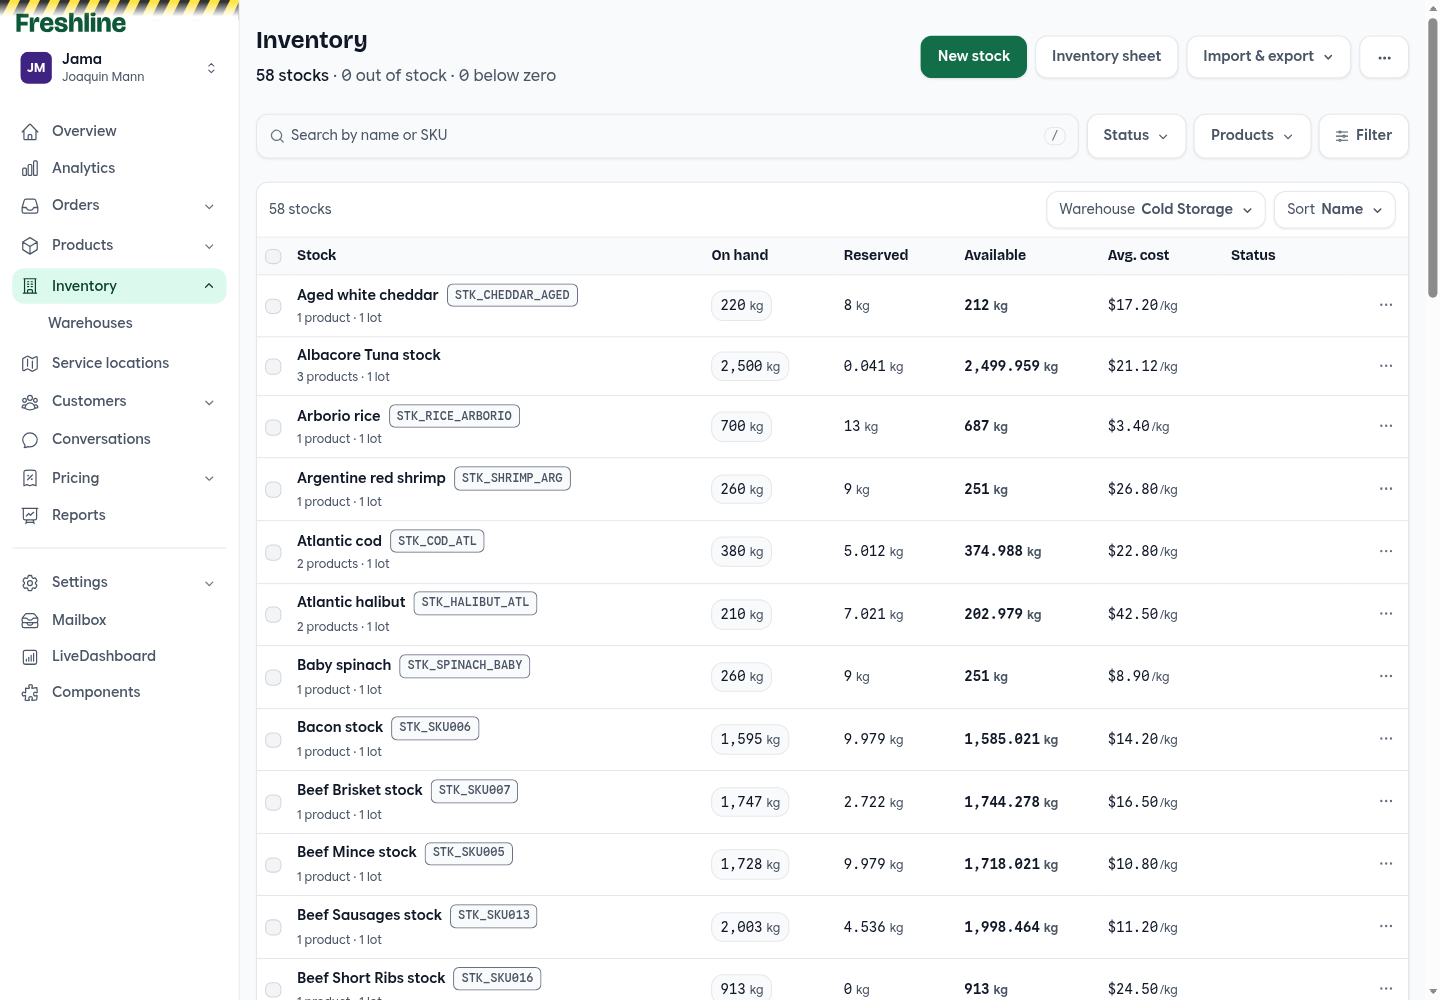Open the Overview home icon
Screen dimensions: 1440x1000
tap(30, 131)
